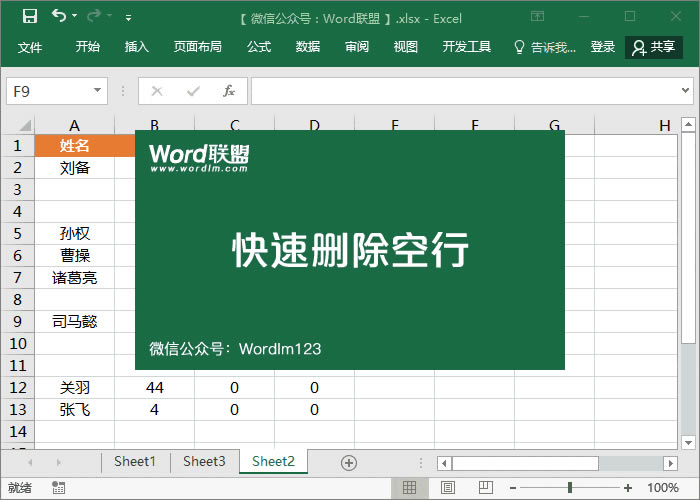
Task: Click the Save icon in title bar
Action: tap(30, 17)
